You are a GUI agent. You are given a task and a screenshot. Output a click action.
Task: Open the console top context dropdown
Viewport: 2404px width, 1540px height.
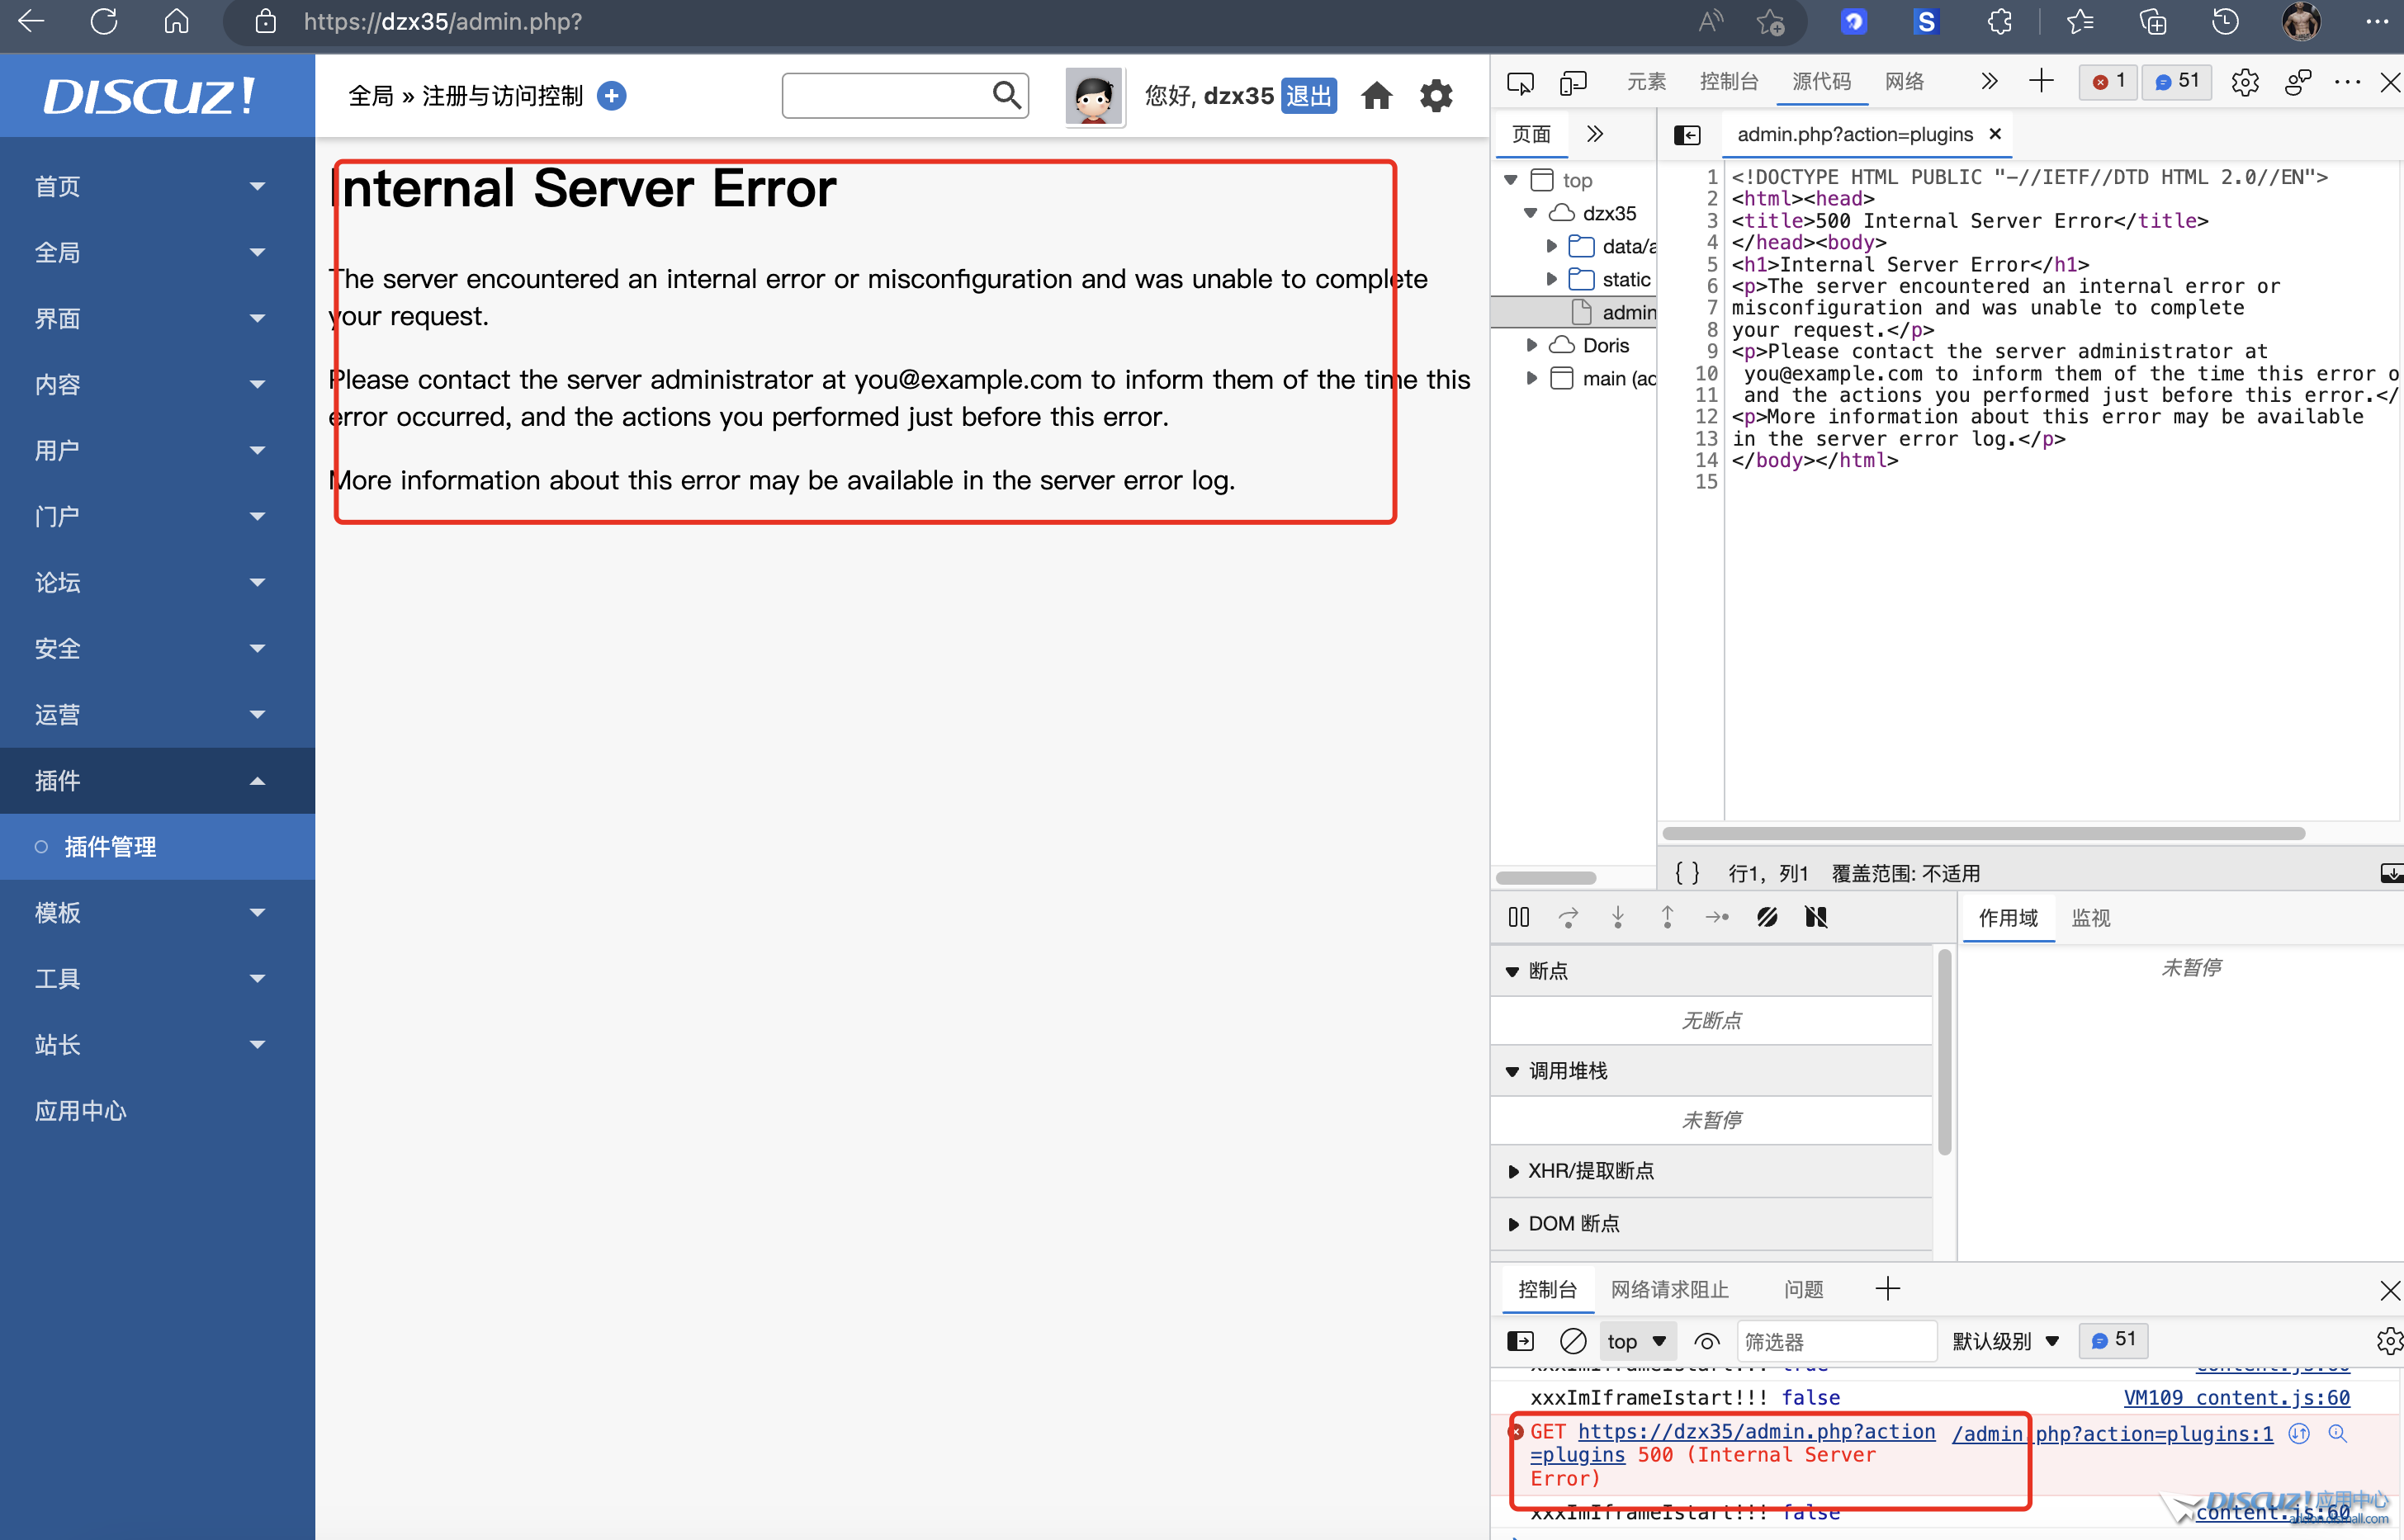click(x=1636, y=1341)
